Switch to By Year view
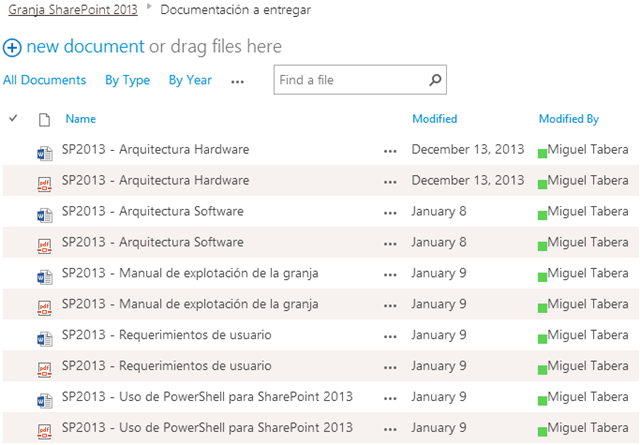The image size is (640, 445). pos(190,80)
